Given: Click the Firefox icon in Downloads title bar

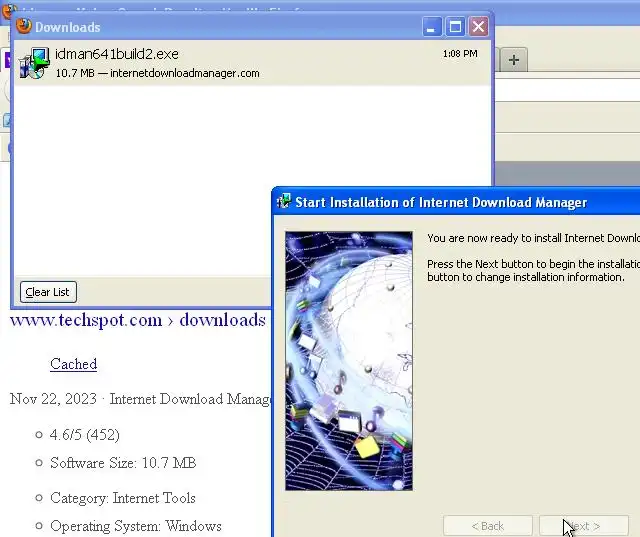Looking at the screenshot, I should (24, 27).
